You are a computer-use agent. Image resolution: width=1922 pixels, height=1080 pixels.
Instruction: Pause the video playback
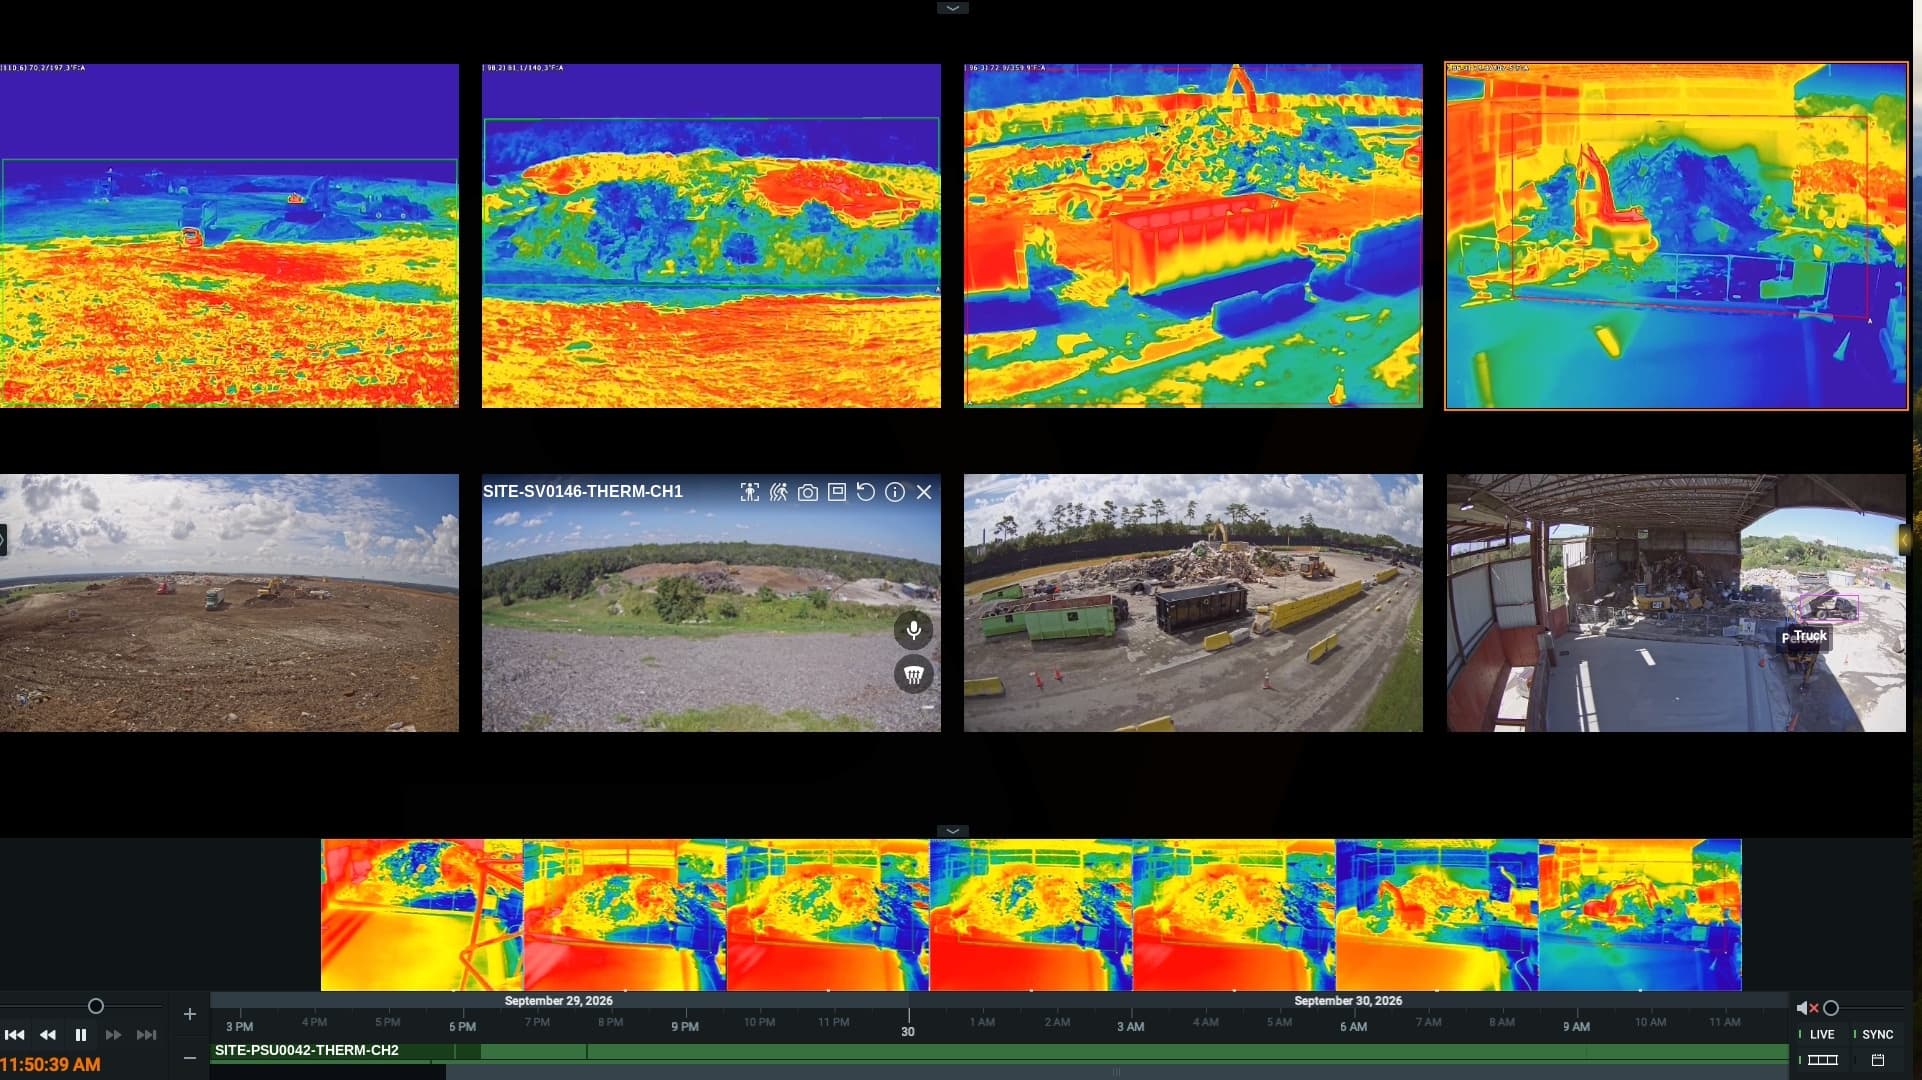click(x=81, y=1035)
